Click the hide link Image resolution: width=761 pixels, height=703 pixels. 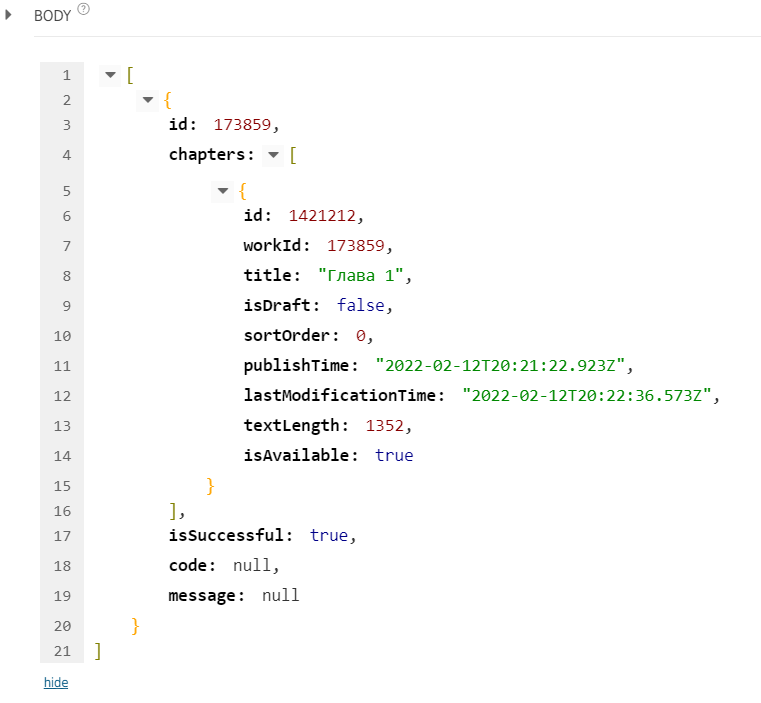coord(55,682)
